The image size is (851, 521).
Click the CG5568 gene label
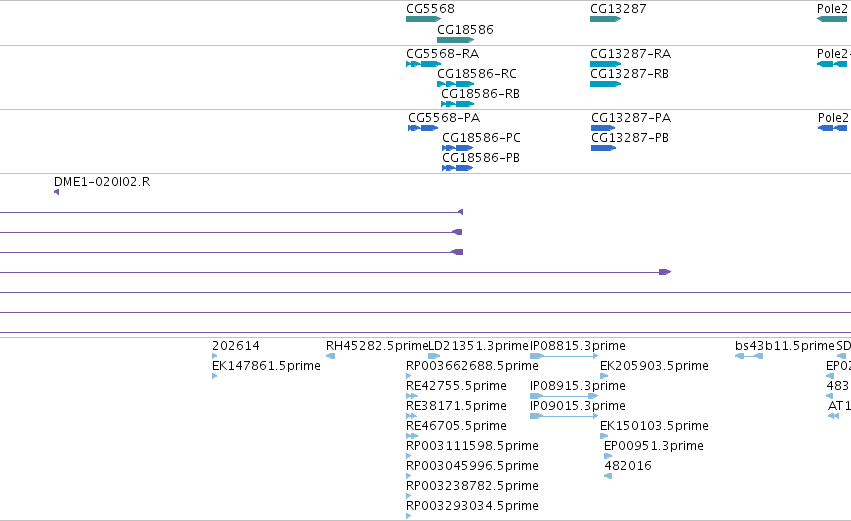coord(430,9)
